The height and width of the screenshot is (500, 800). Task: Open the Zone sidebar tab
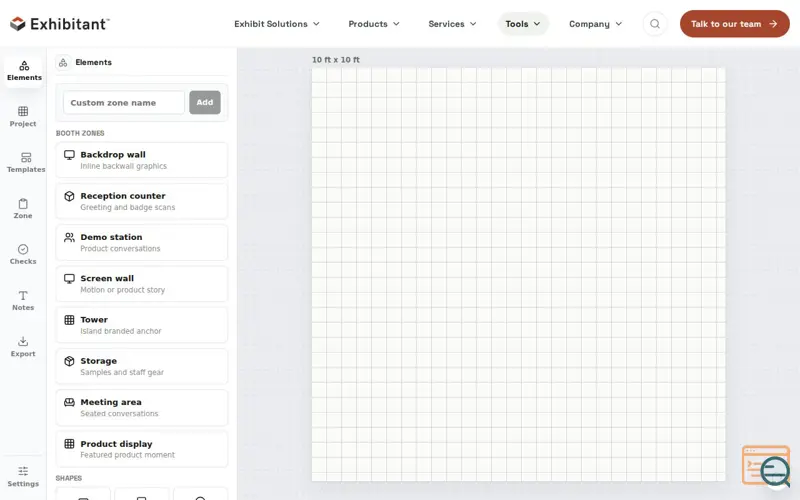coord(23,209)
